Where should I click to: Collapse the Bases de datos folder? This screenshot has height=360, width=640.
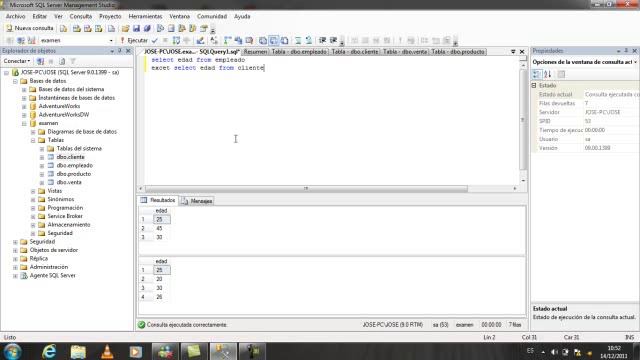coord(16,81)
